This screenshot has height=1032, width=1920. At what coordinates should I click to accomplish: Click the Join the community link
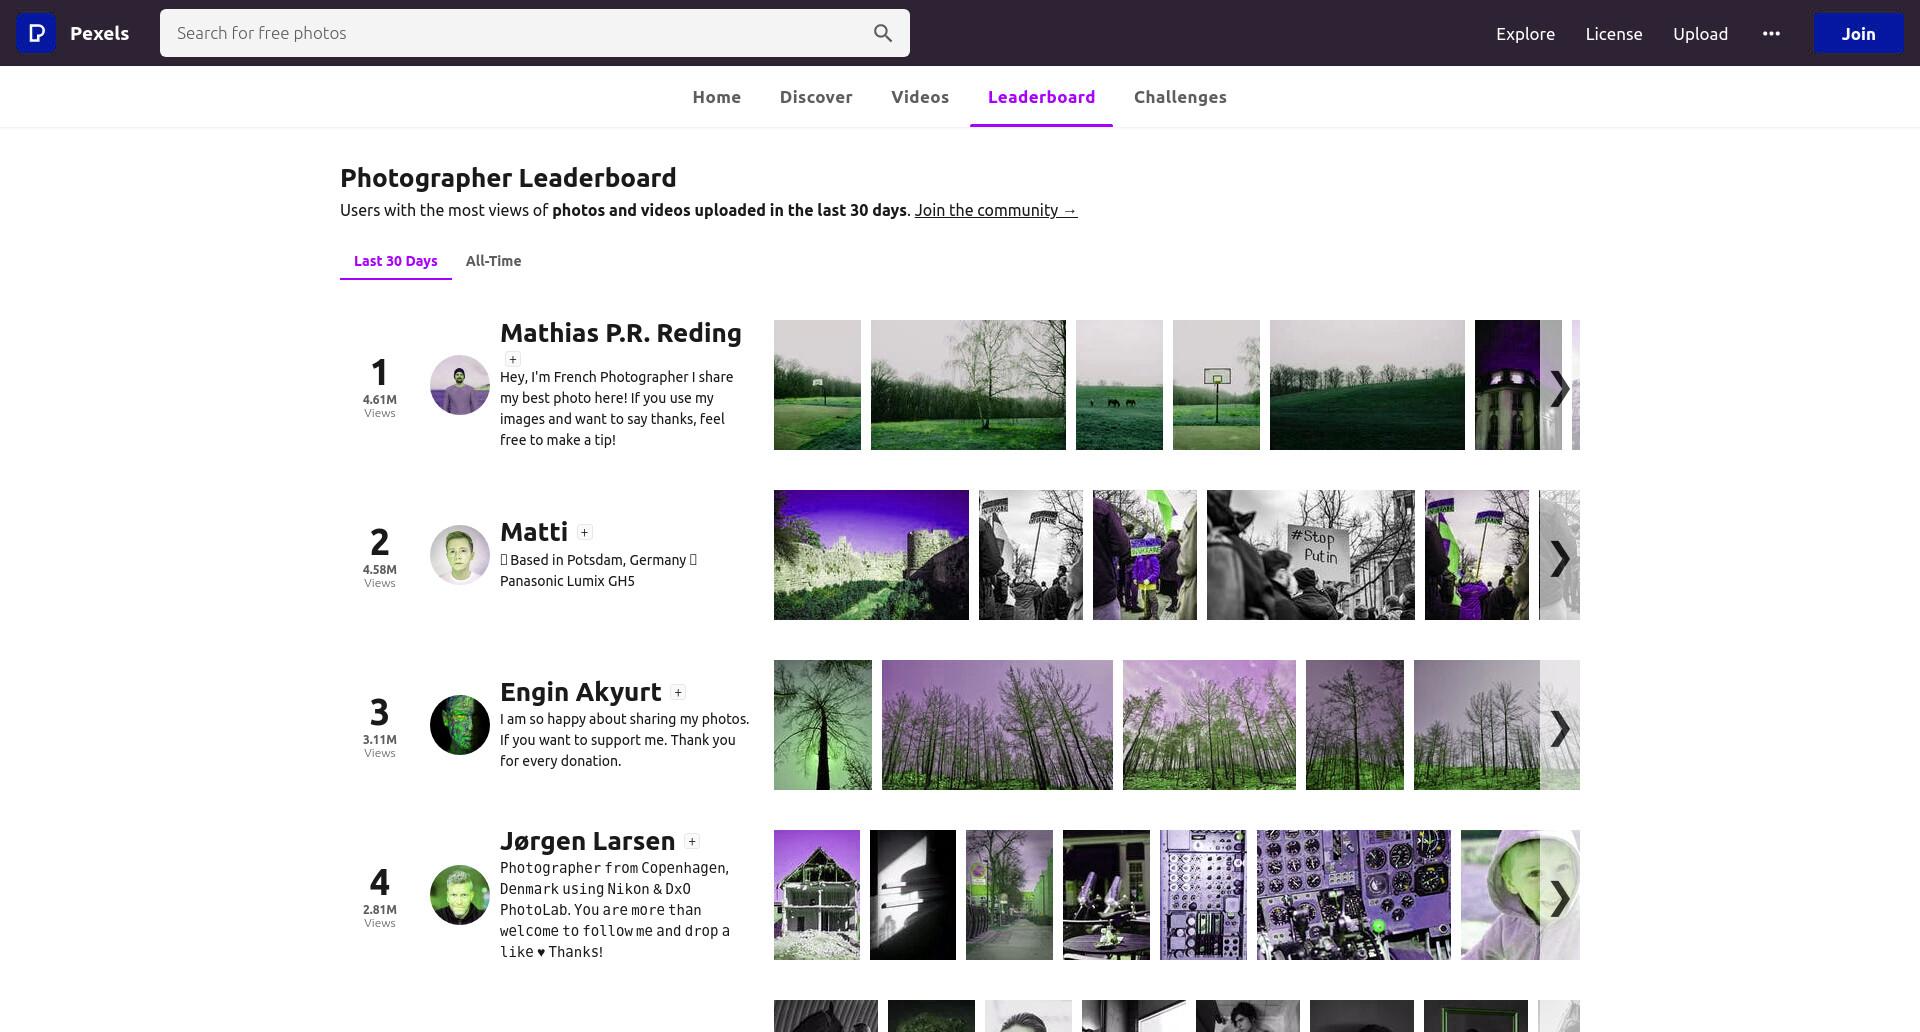click(x=996, y=210)
